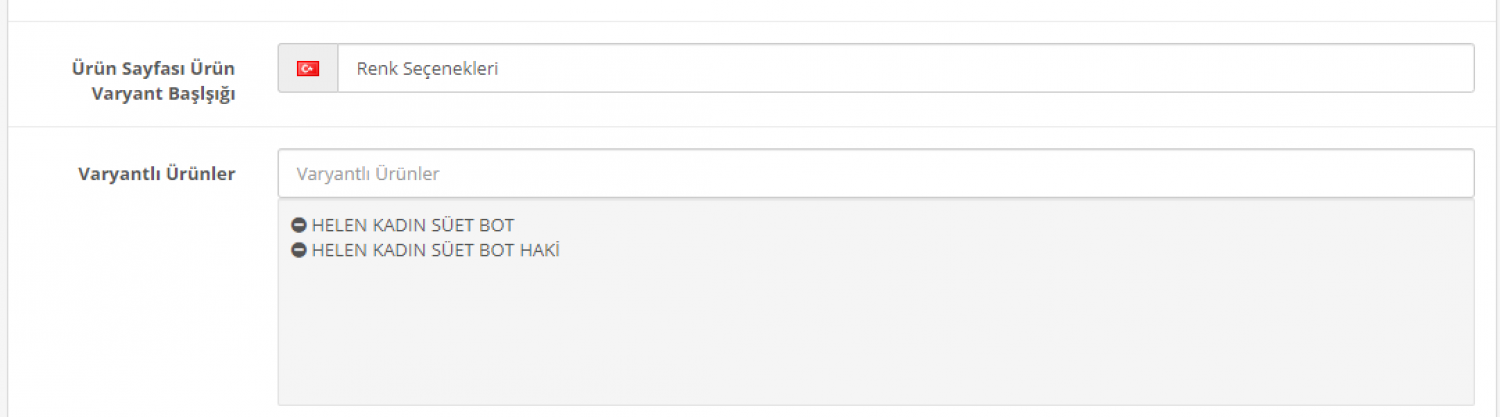Click the bottom empty area of the selected products list
This screenshot has height=418, width=1500.
point(876,370)
